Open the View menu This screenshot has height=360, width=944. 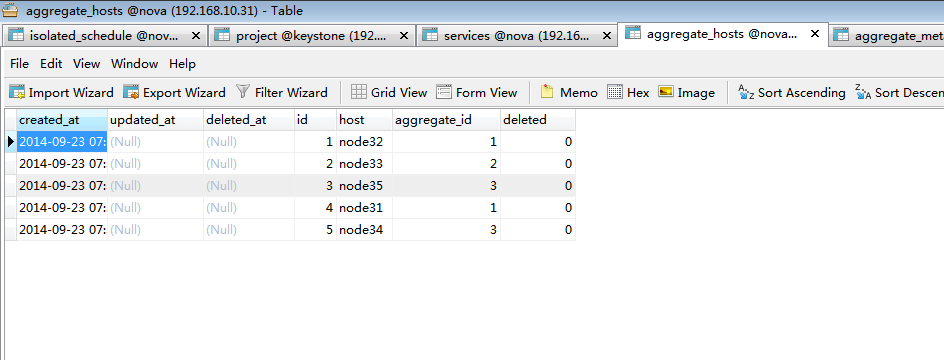point(87,64)
